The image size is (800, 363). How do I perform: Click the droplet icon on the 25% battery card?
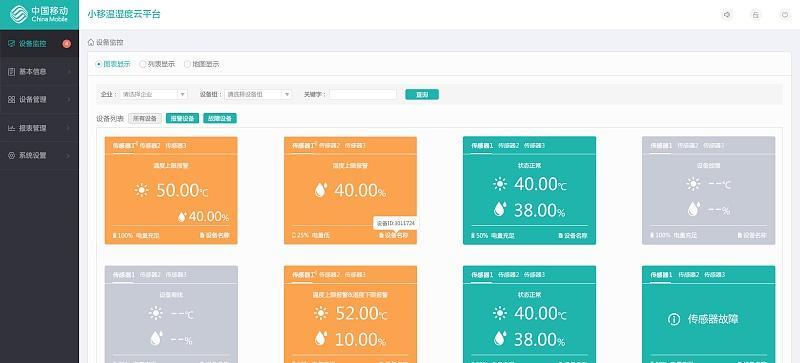tap(320, 190)
